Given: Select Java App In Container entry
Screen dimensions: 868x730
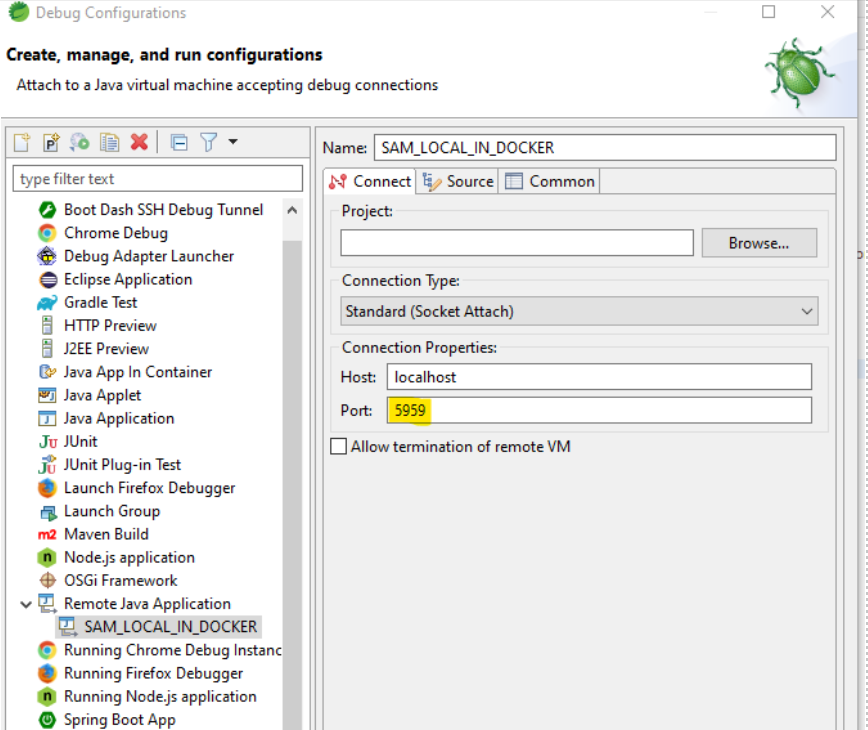Looking at the screenshot, I should pyautogui.click(x=138, y=372).
